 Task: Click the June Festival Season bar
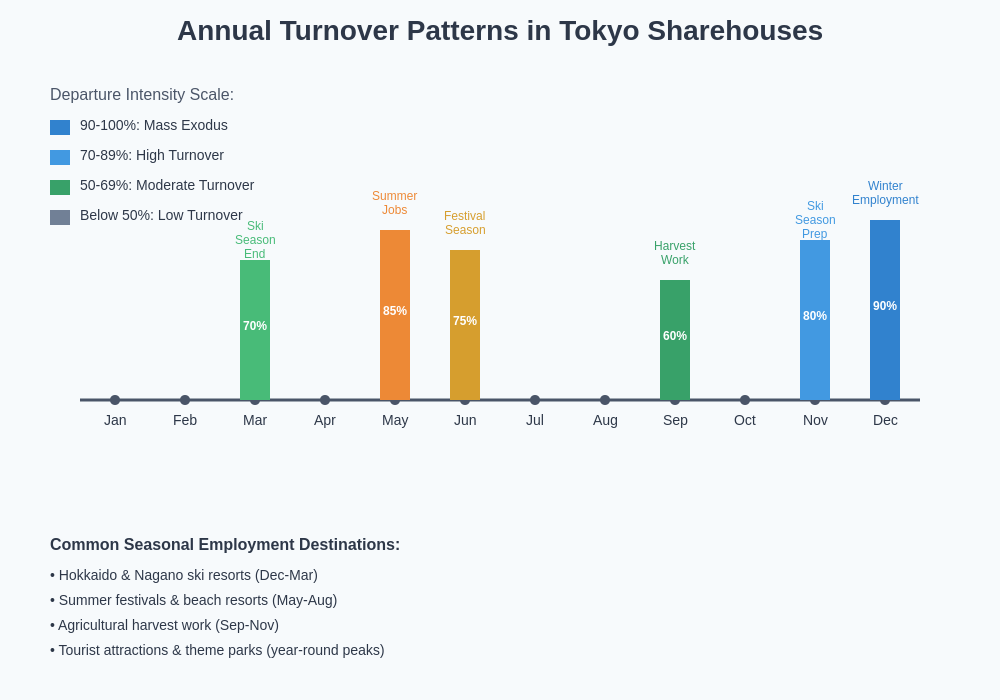click(465, 323)
